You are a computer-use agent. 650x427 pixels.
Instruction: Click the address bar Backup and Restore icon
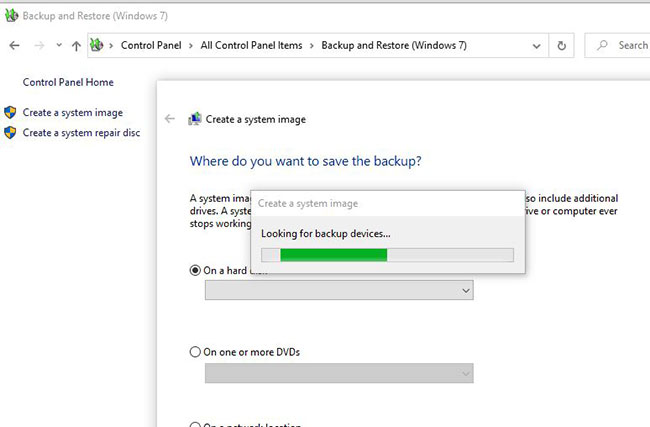[x=97, y=45]
